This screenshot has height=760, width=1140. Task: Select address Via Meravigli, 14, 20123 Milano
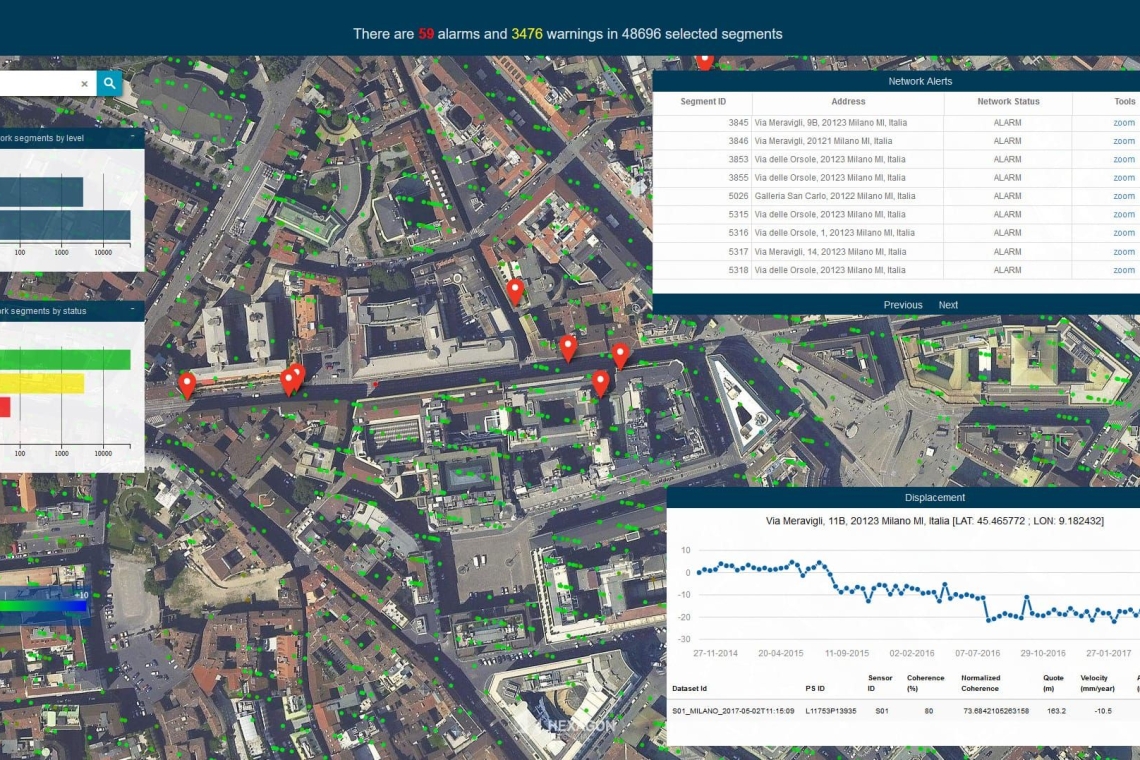pyautogui.click(x=830, y=252)
